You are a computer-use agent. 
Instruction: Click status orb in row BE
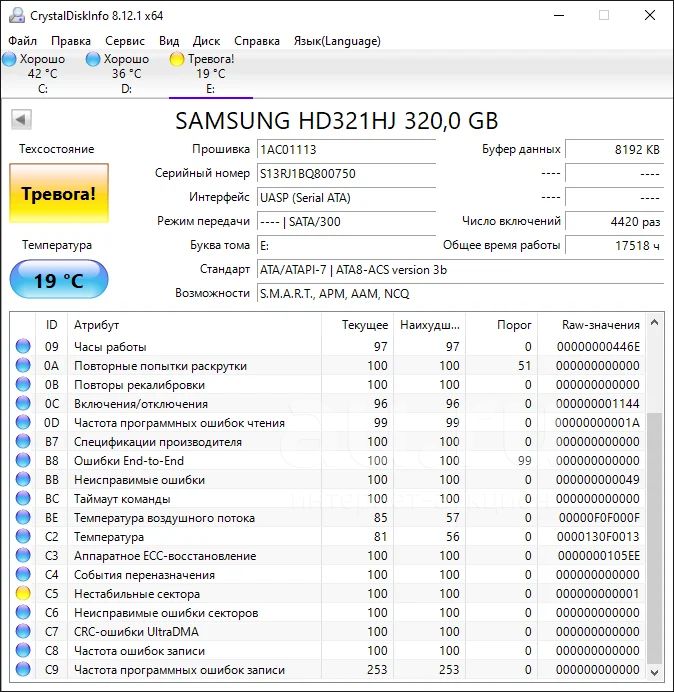pos(23,517)
